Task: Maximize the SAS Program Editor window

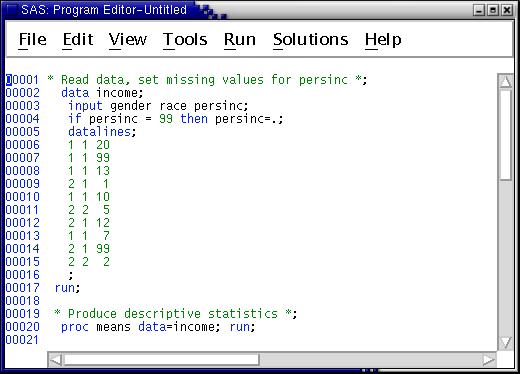Action: [x=493, y=10]
